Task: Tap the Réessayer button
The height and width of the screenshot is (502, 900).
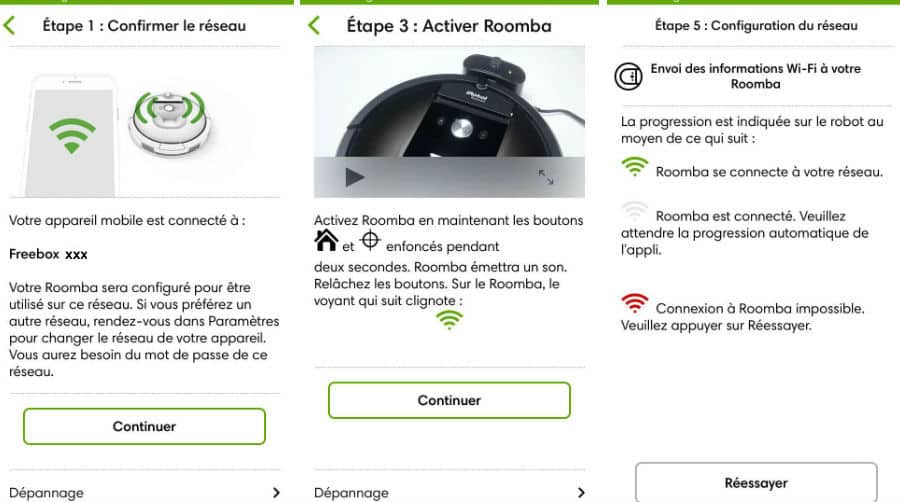Action: (756, 482)
